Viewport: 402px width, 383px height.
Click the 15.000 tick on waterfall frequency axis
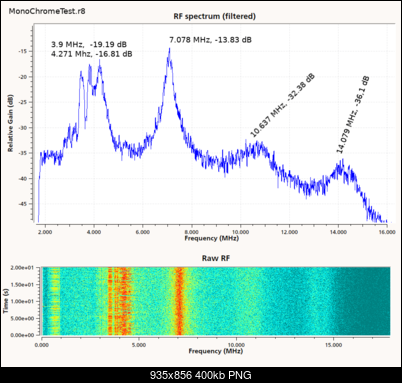click(x=333, y=345)
